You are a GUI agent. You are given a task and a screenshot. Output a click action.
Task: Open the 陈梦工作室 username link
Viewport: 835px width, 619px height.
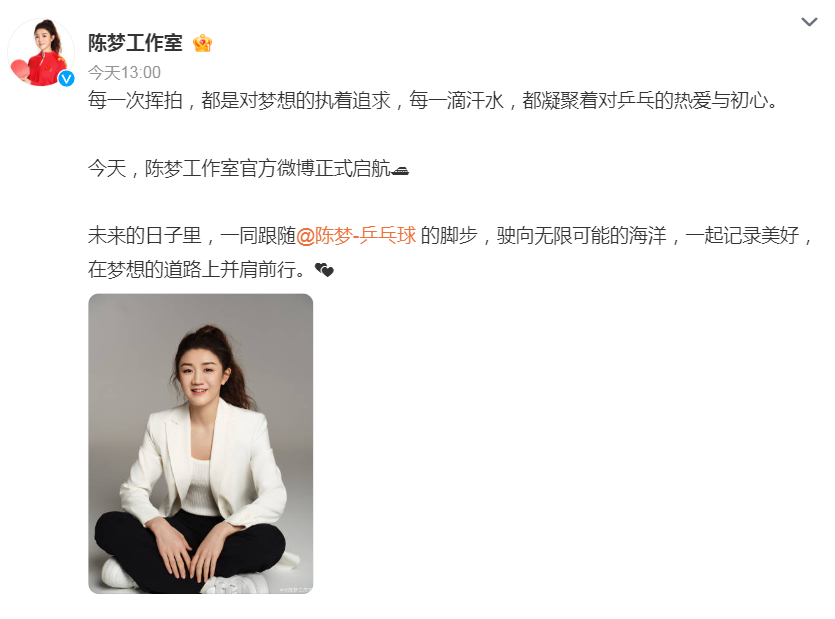135,43
